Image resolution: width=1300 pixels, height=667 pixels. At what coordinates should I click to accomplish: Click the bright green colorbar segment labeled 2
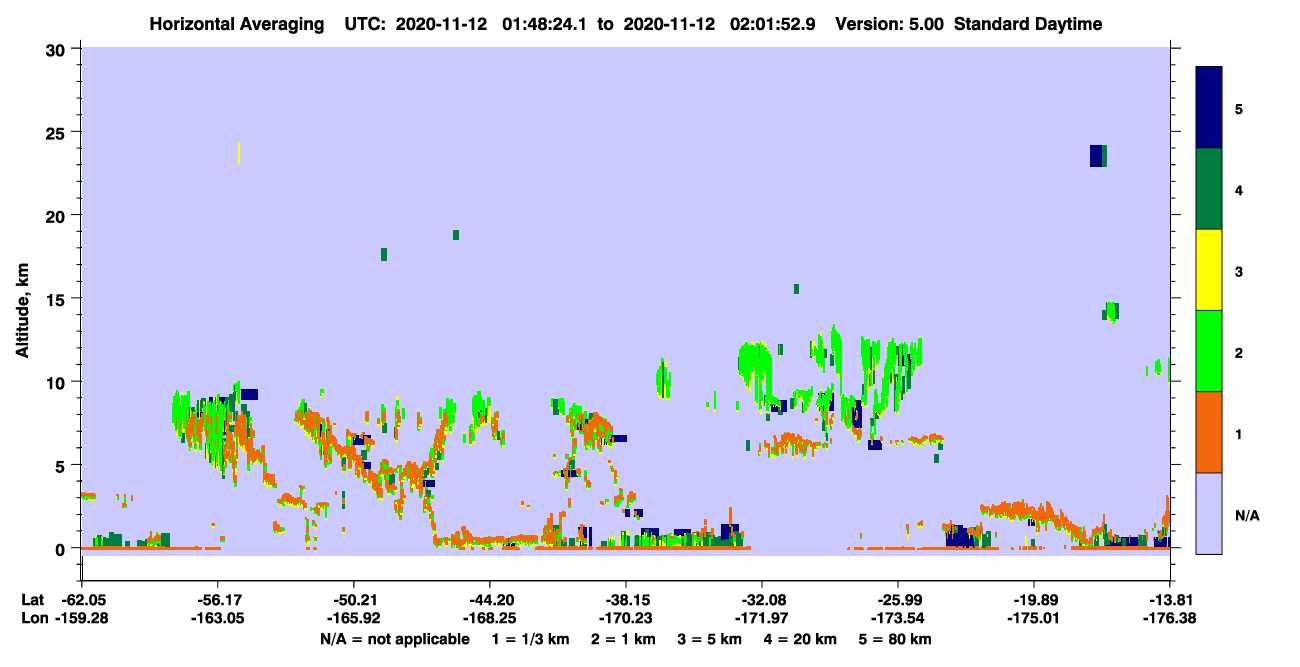[x=1209, y=351]
